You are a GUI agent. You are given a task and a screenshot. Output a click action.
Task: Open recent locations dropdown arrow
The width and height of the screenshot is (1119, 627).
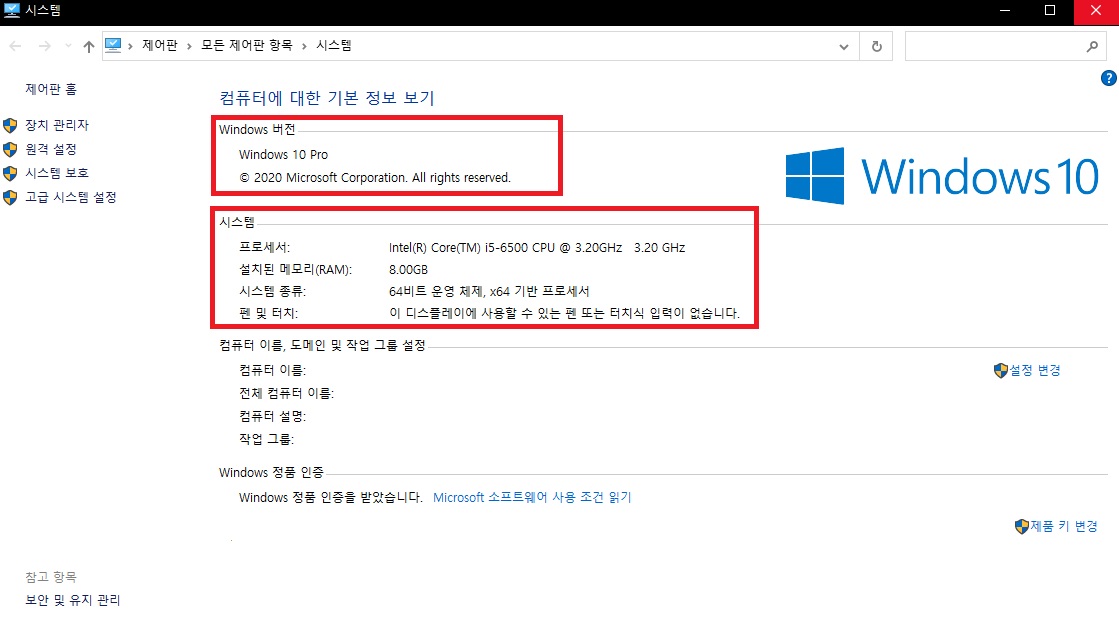point(68,46)
